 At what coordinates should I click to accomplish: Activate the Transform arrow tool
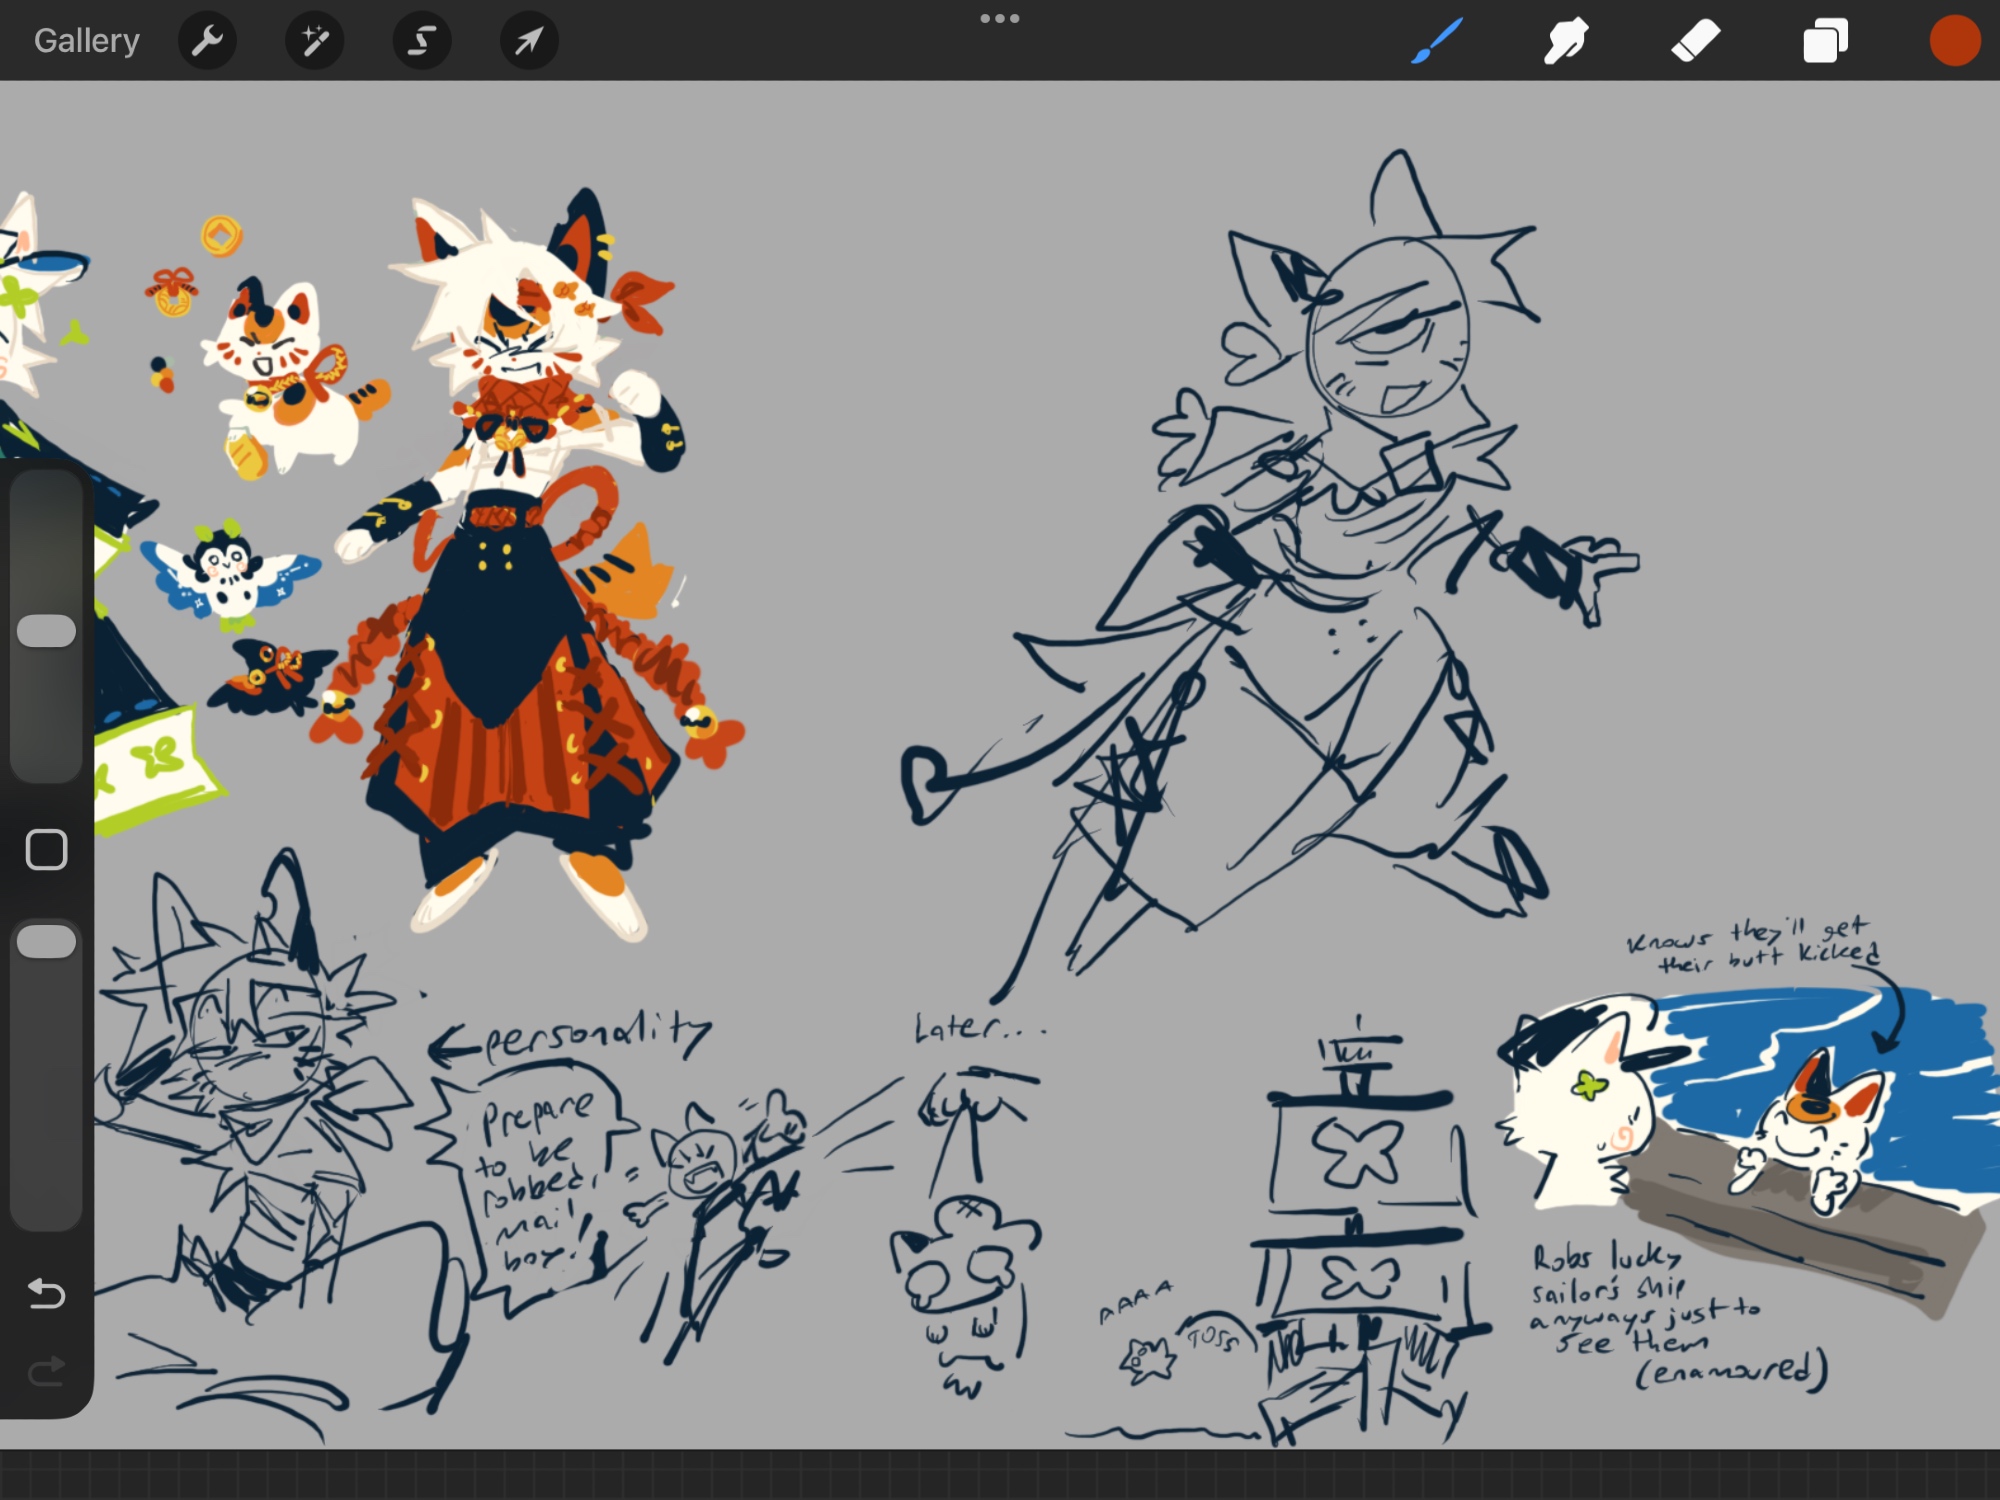pos(528,41)
